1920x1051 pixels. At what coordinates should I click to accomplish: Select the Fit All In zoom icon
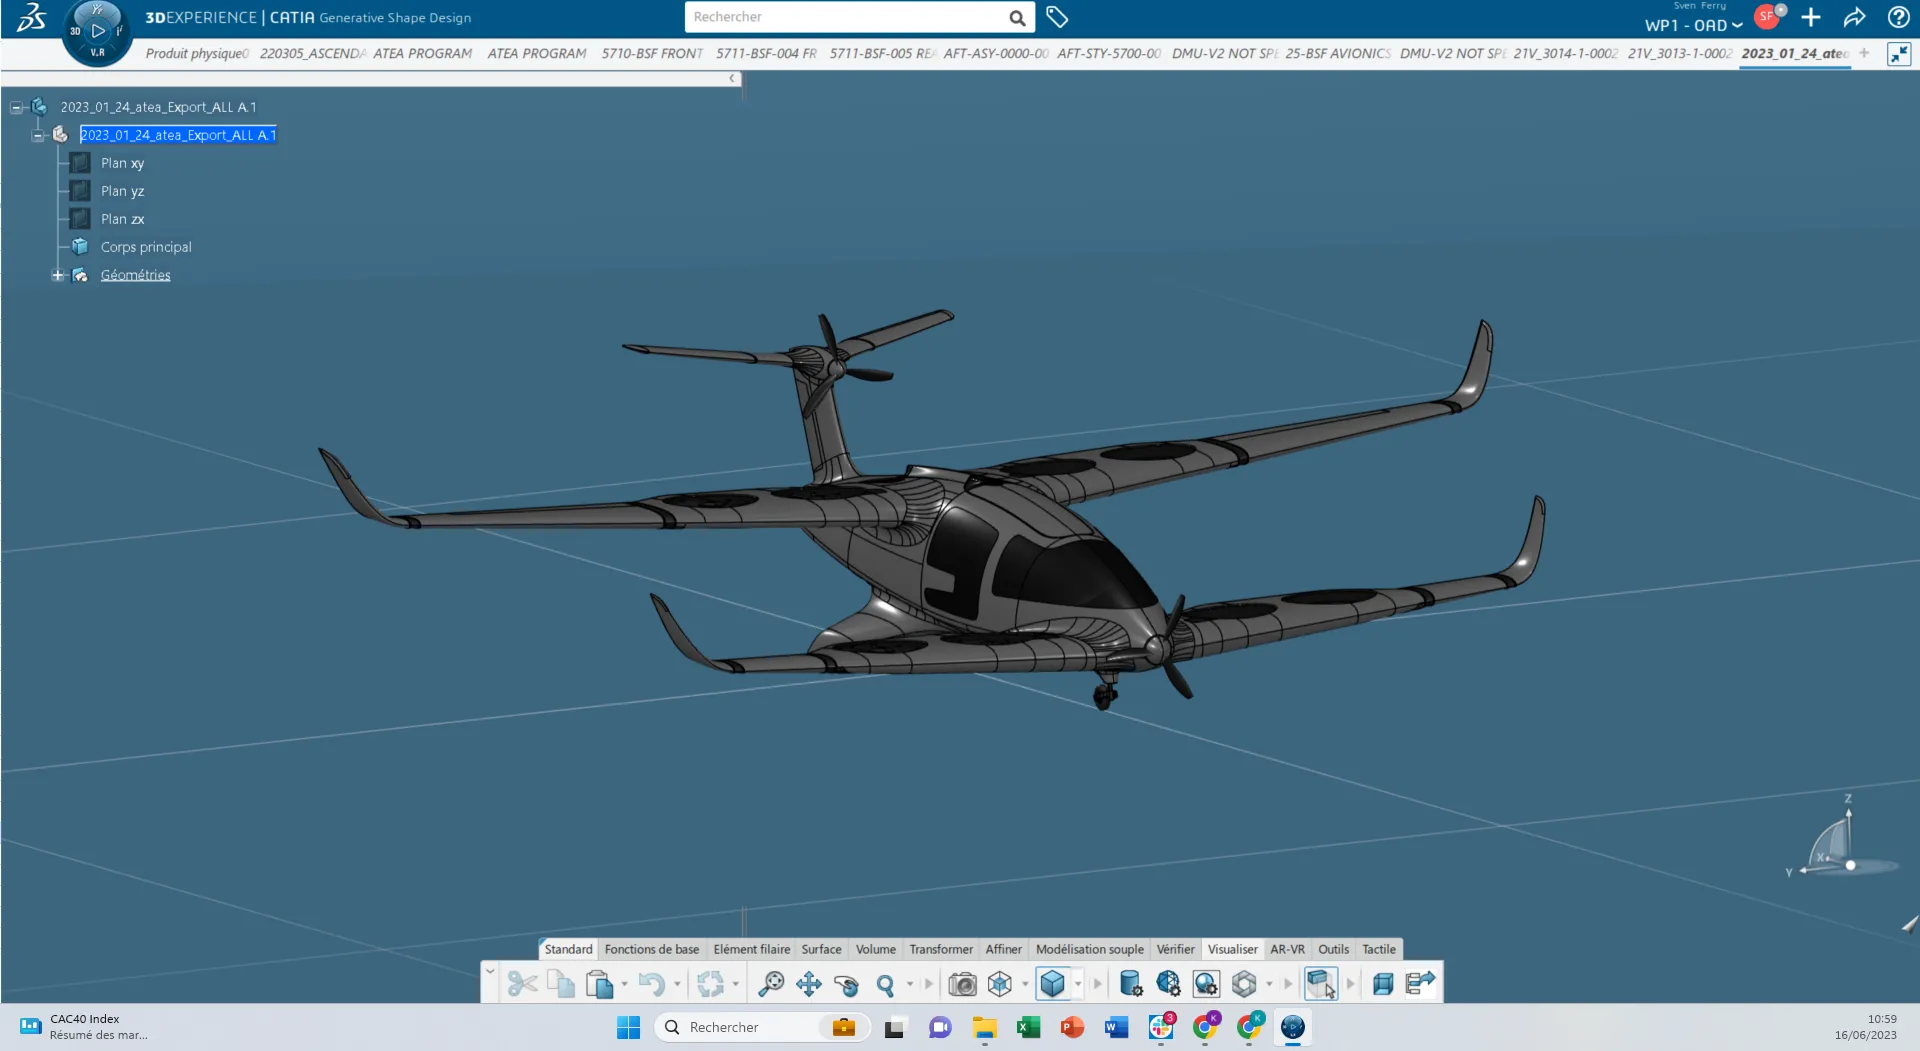click(x=771, y=984)
